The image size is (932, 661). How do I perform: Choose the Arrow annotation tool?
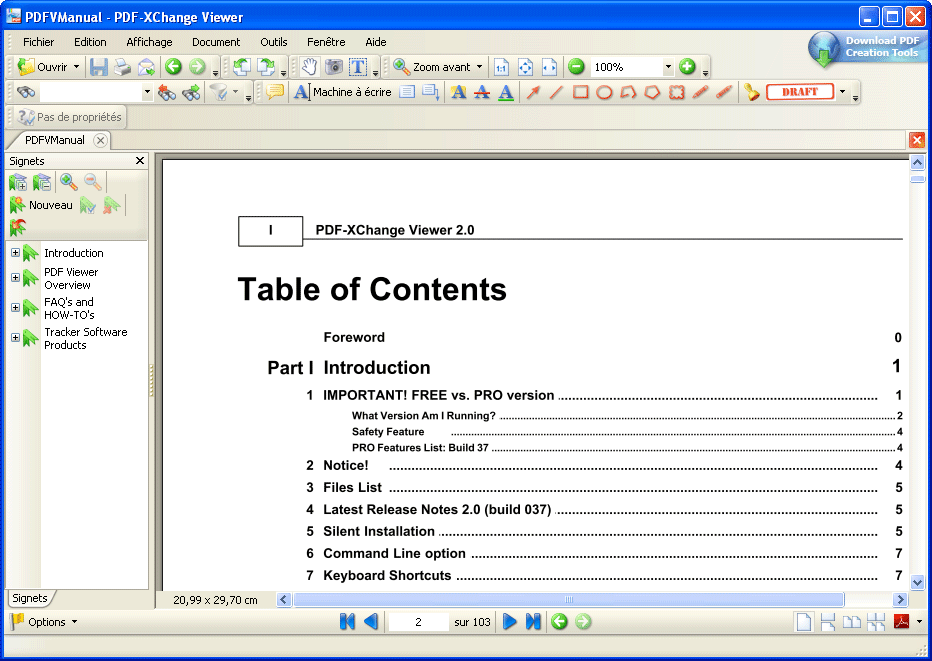(x=533, y=92)
